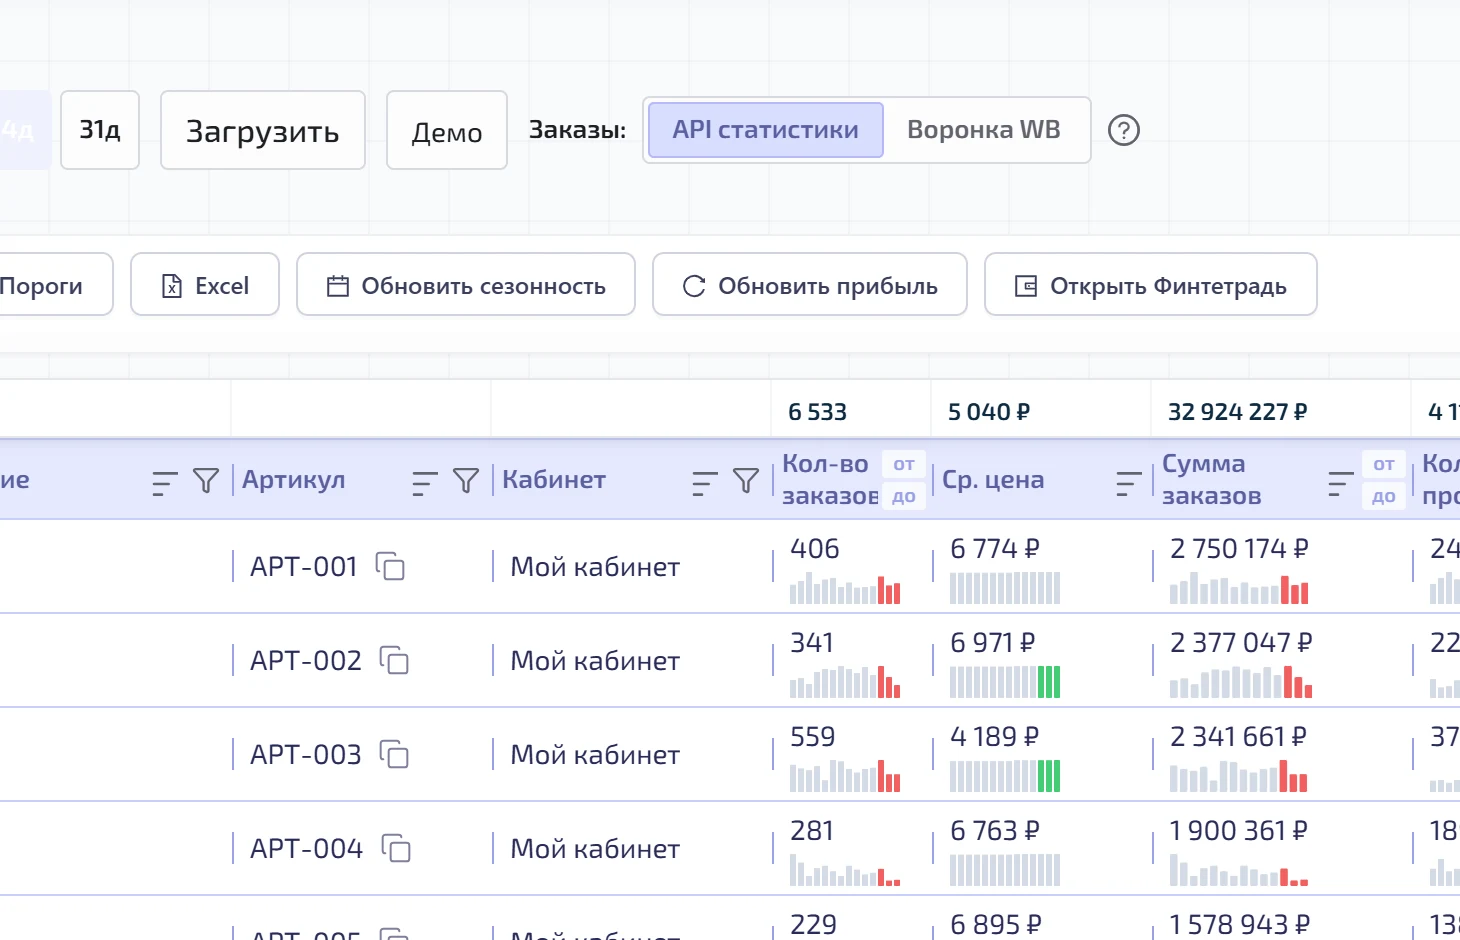Click the sort icon in the Кабинет column

coord(705,483)
